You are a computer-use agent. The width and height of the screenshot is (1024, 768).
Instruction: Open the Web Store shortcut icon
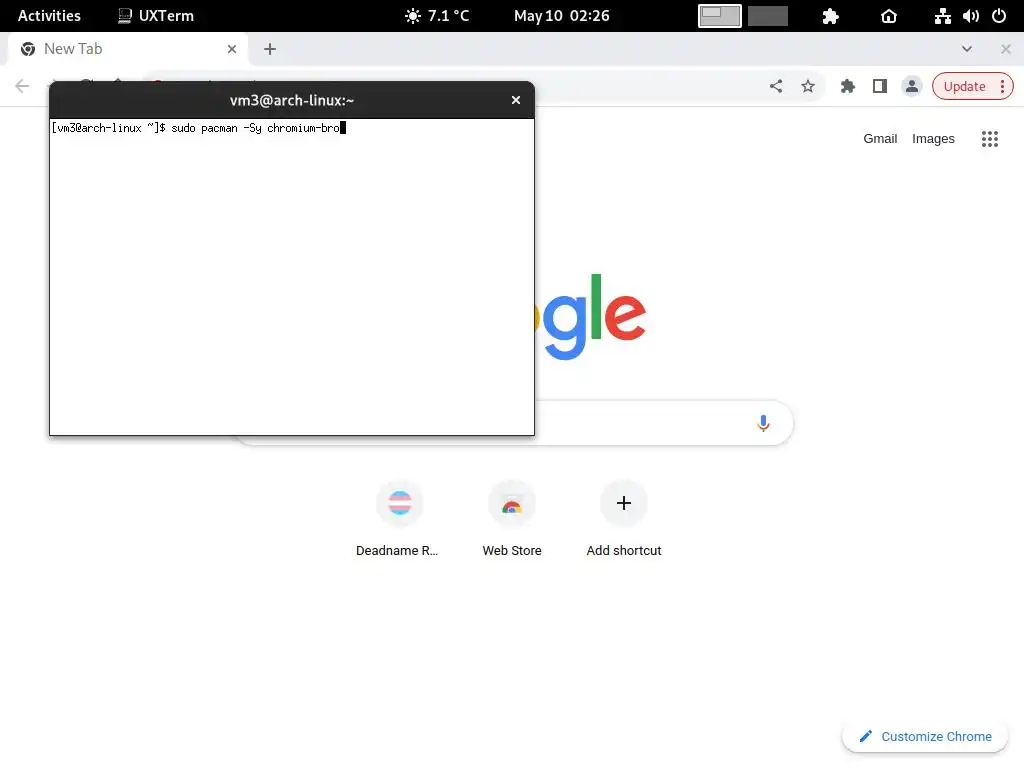coord(512,503)
